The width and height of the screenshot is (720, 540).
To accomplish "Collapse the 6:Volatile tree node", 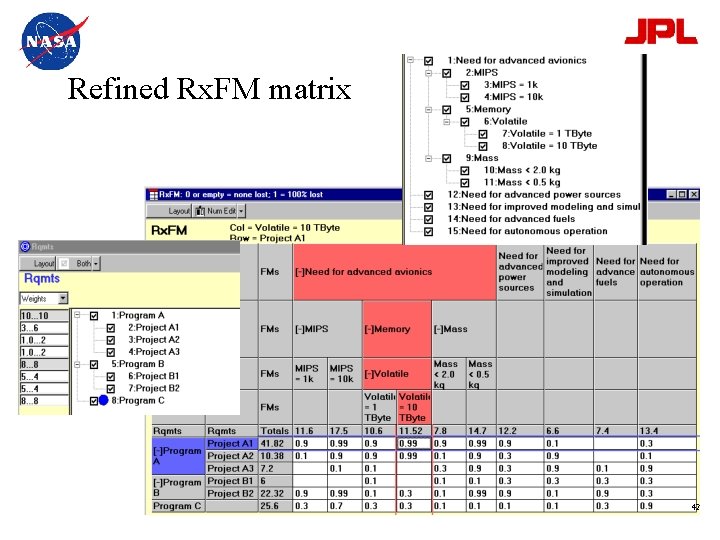I will coord(446,122).
